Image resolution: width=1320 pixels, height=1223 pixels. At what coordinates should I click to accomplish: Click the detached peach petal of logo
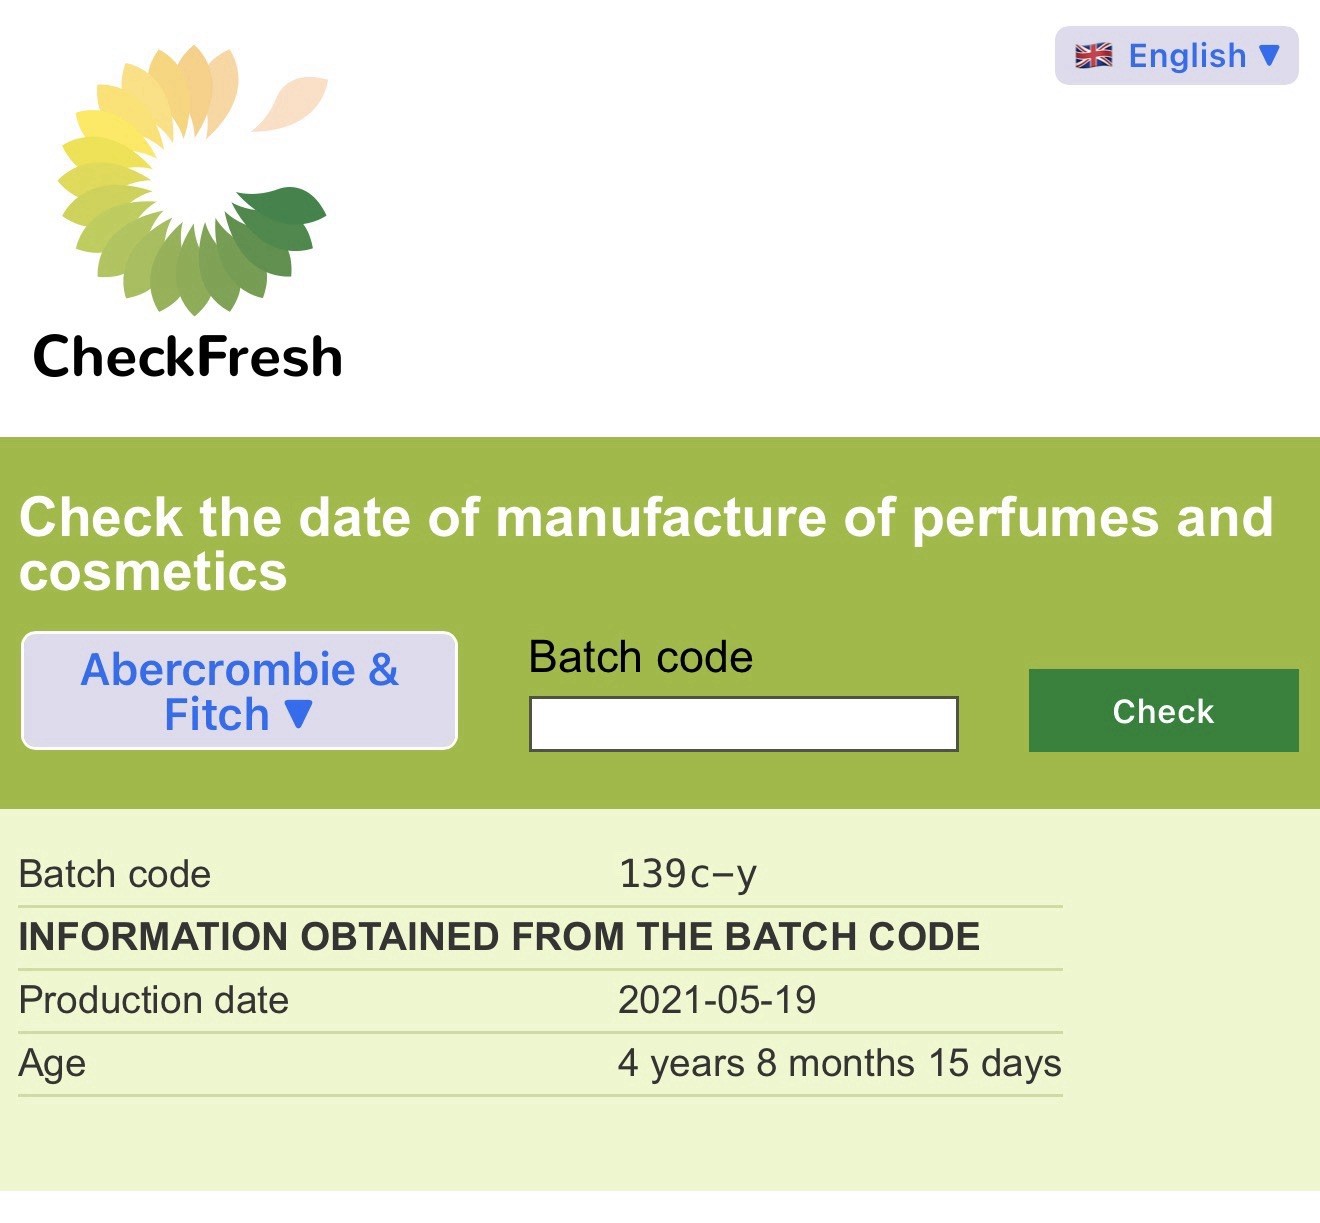click(x=290, y=104)
